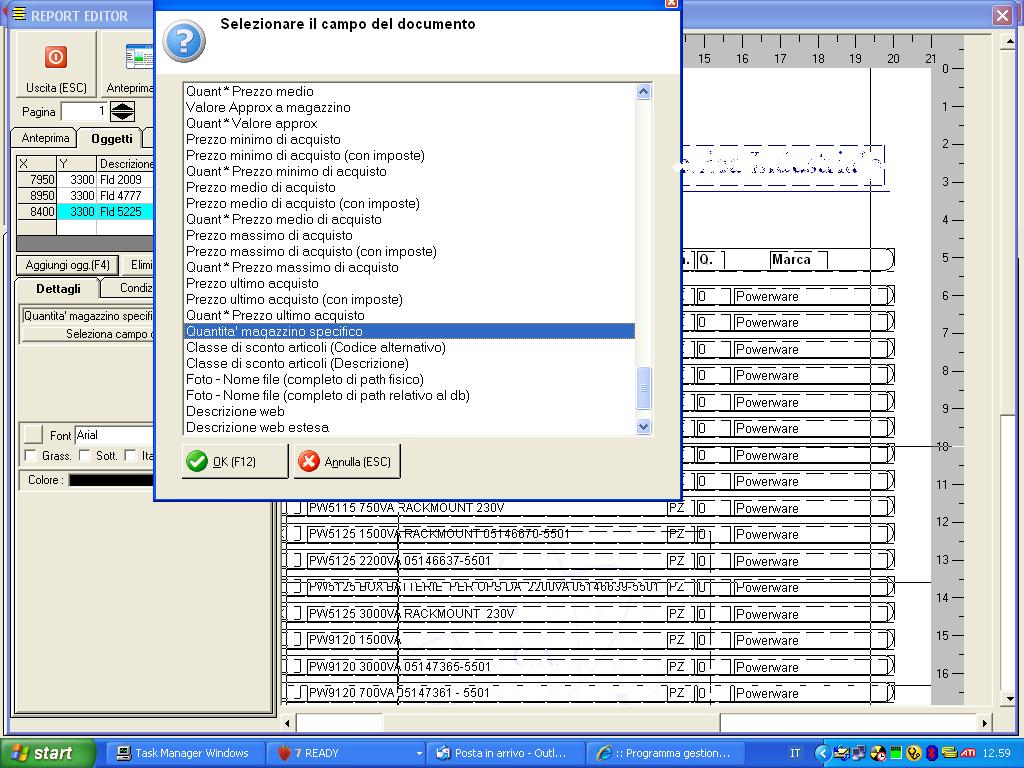
Task: Switch to 7 READY taskbar item
Action: [x=345, y=753]
